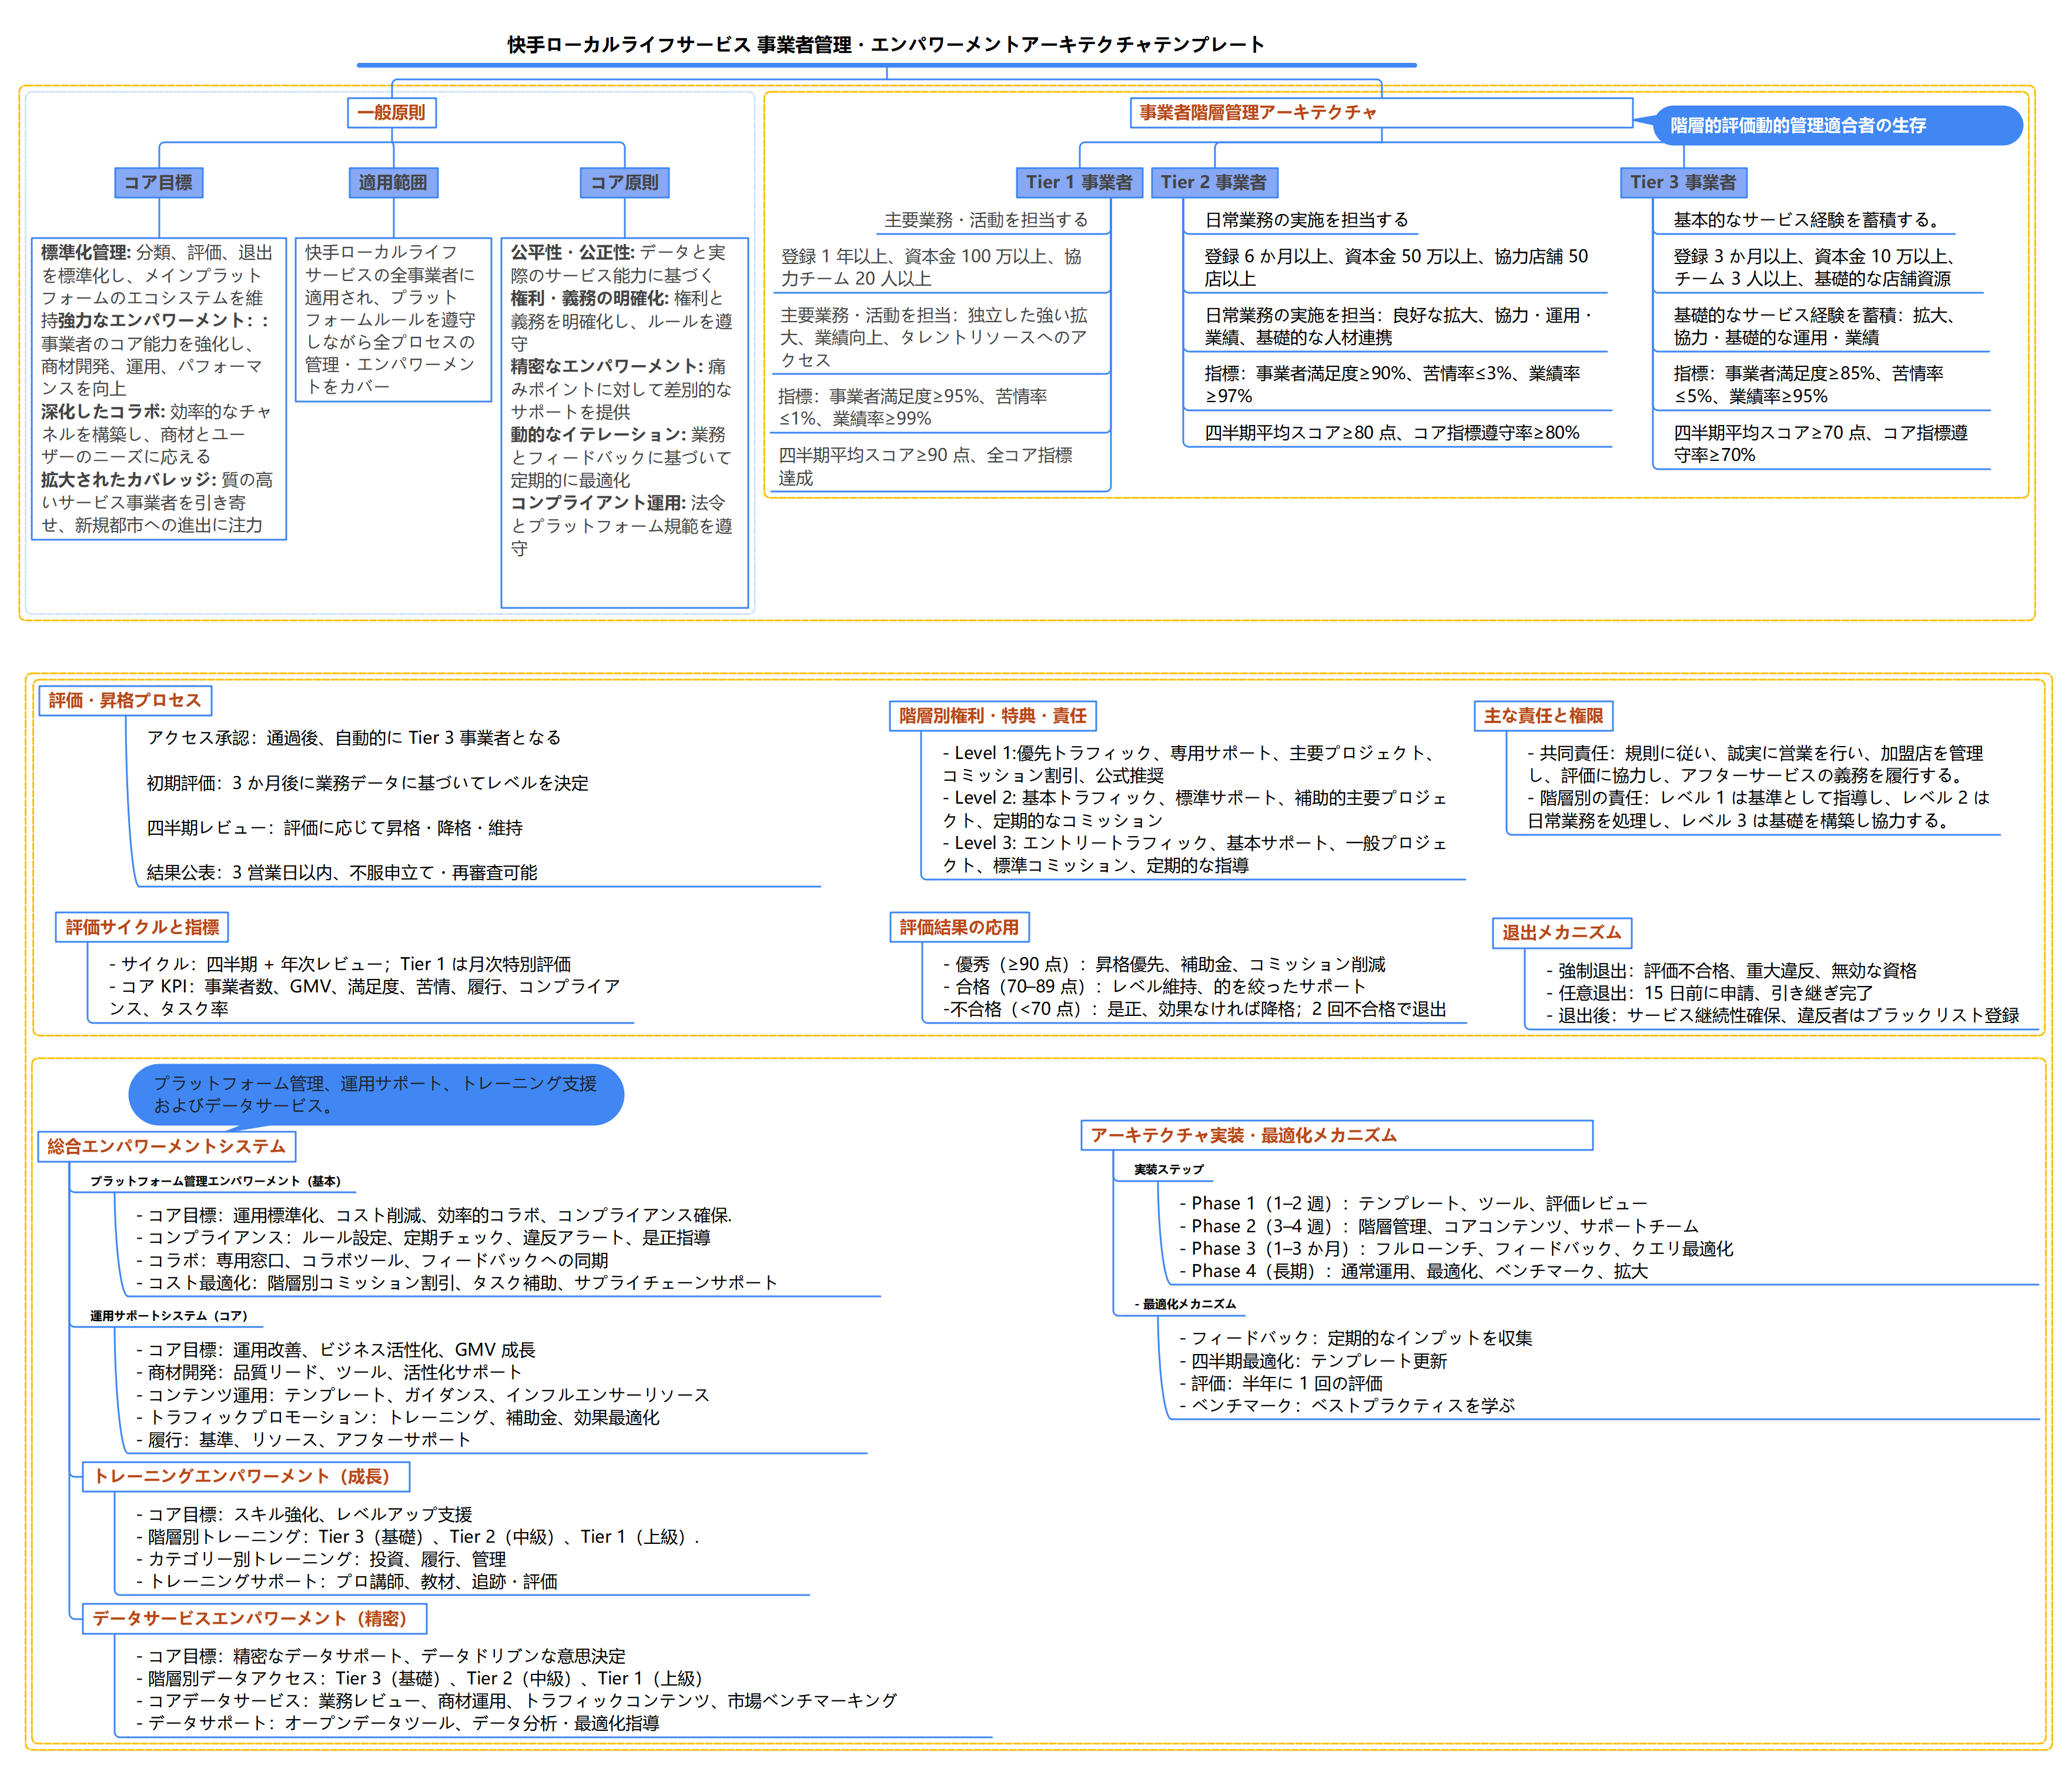Screen dimensions: 2072x1772
Task: Select the コア原則 node
Action: tap(624, 182)
